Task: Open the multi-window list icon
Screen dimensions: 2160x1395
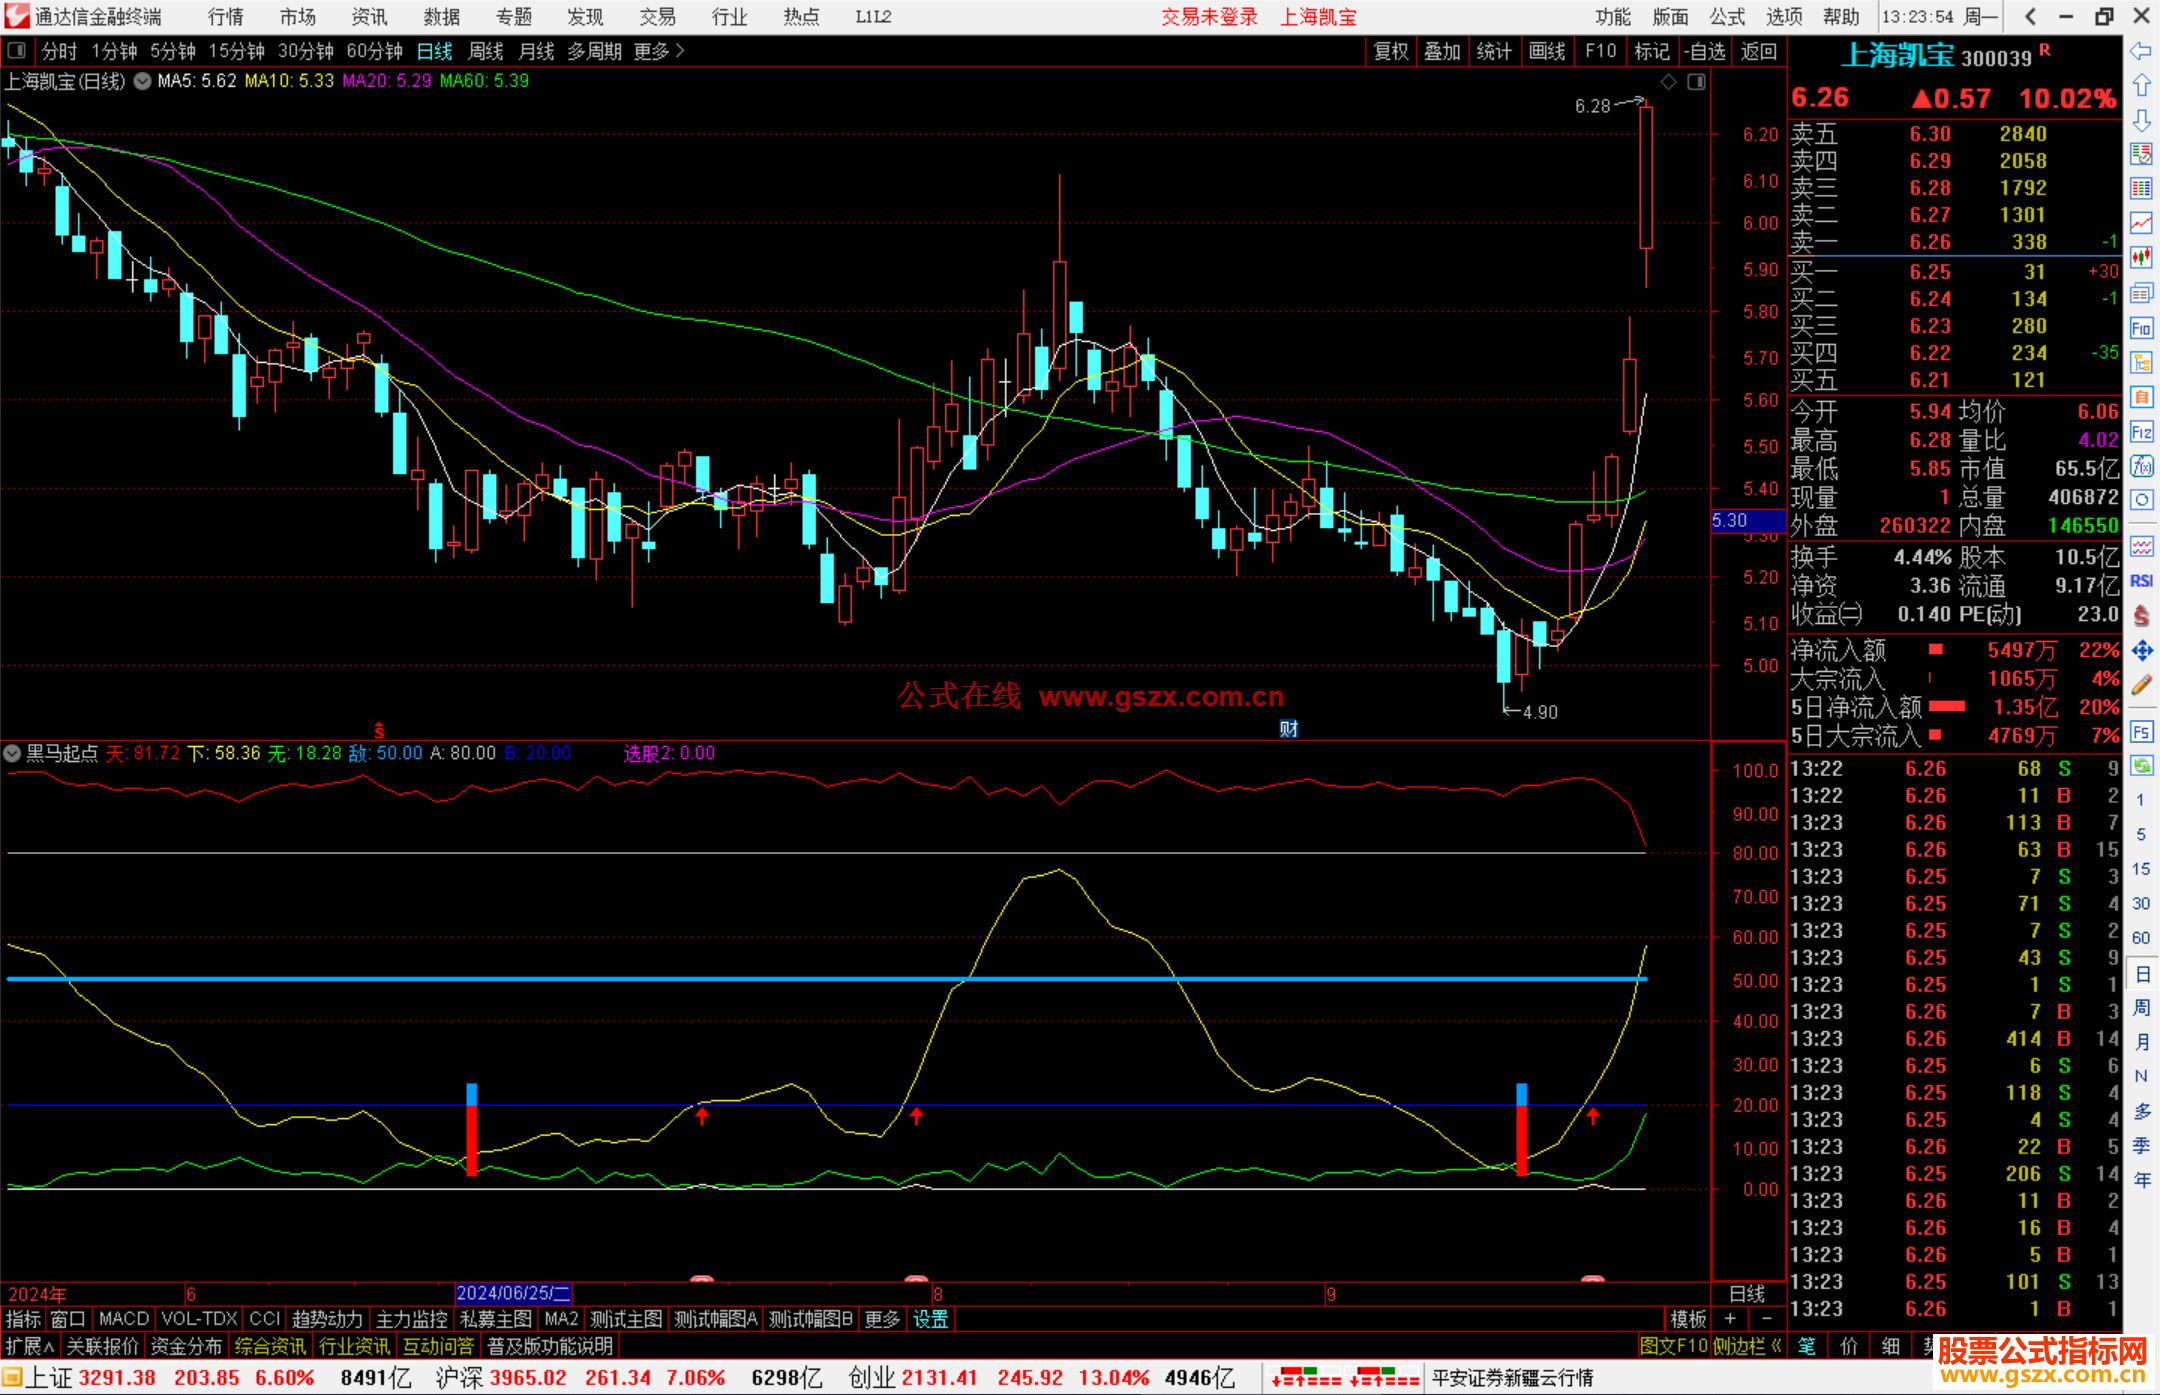Action: click(x=2141, y=293)
